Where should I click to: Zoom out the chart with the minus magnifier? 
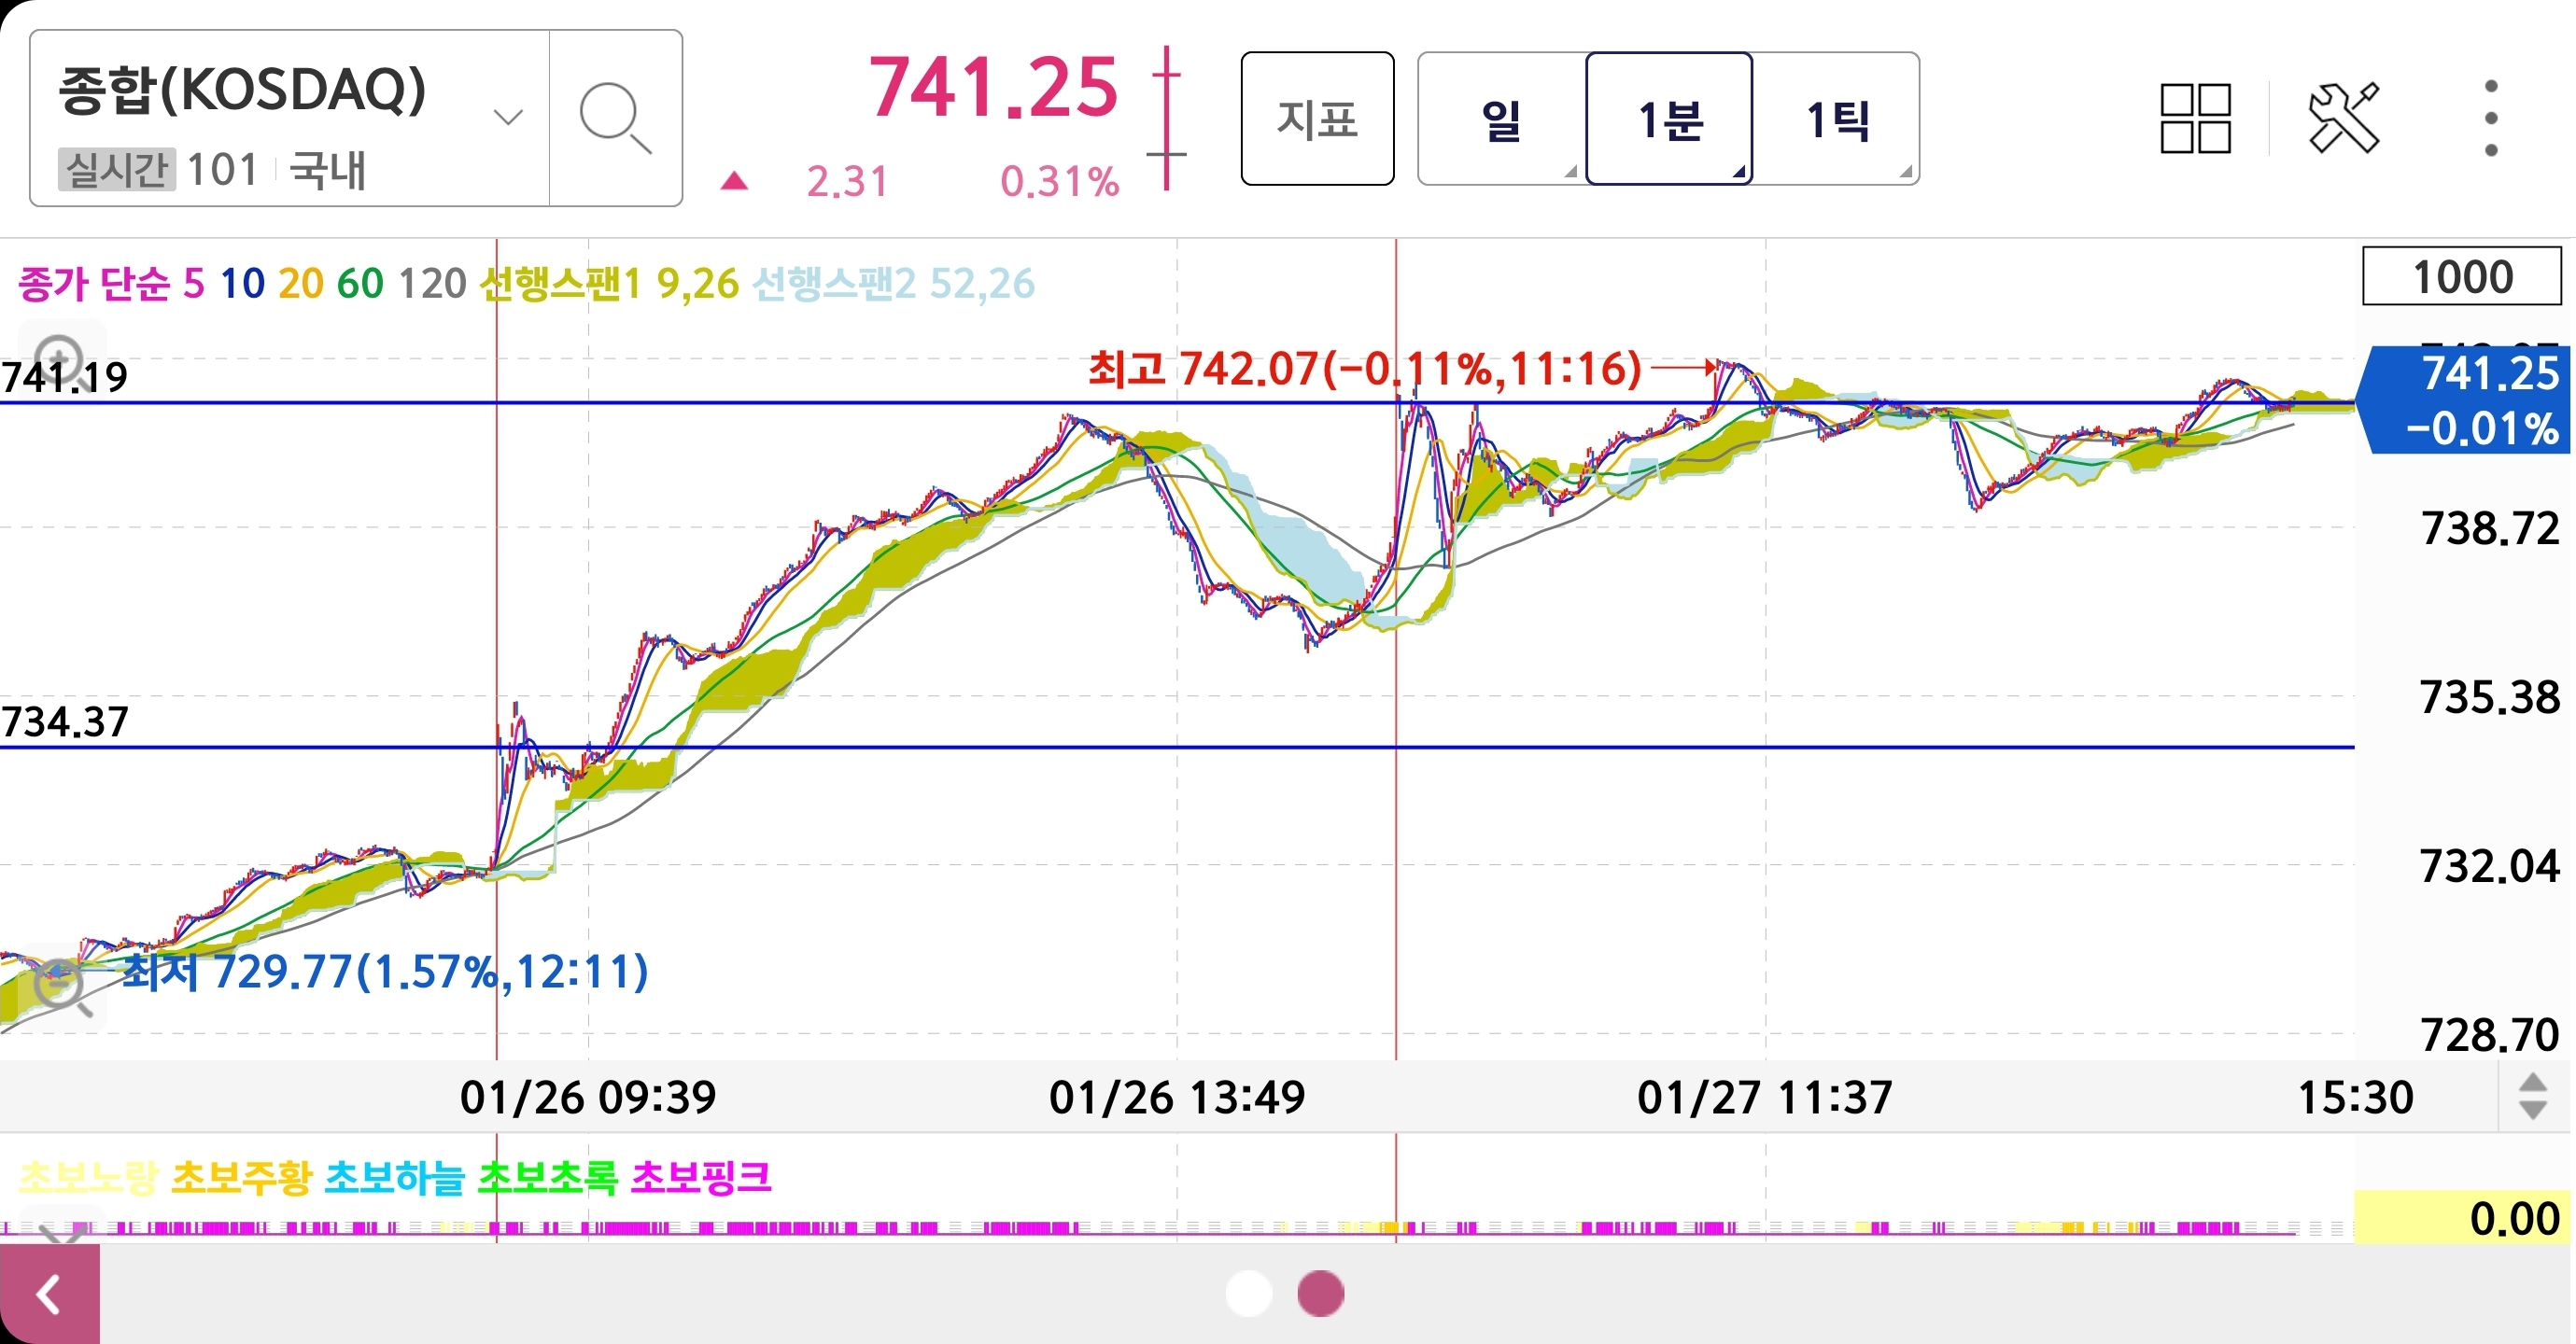point(60,985)
